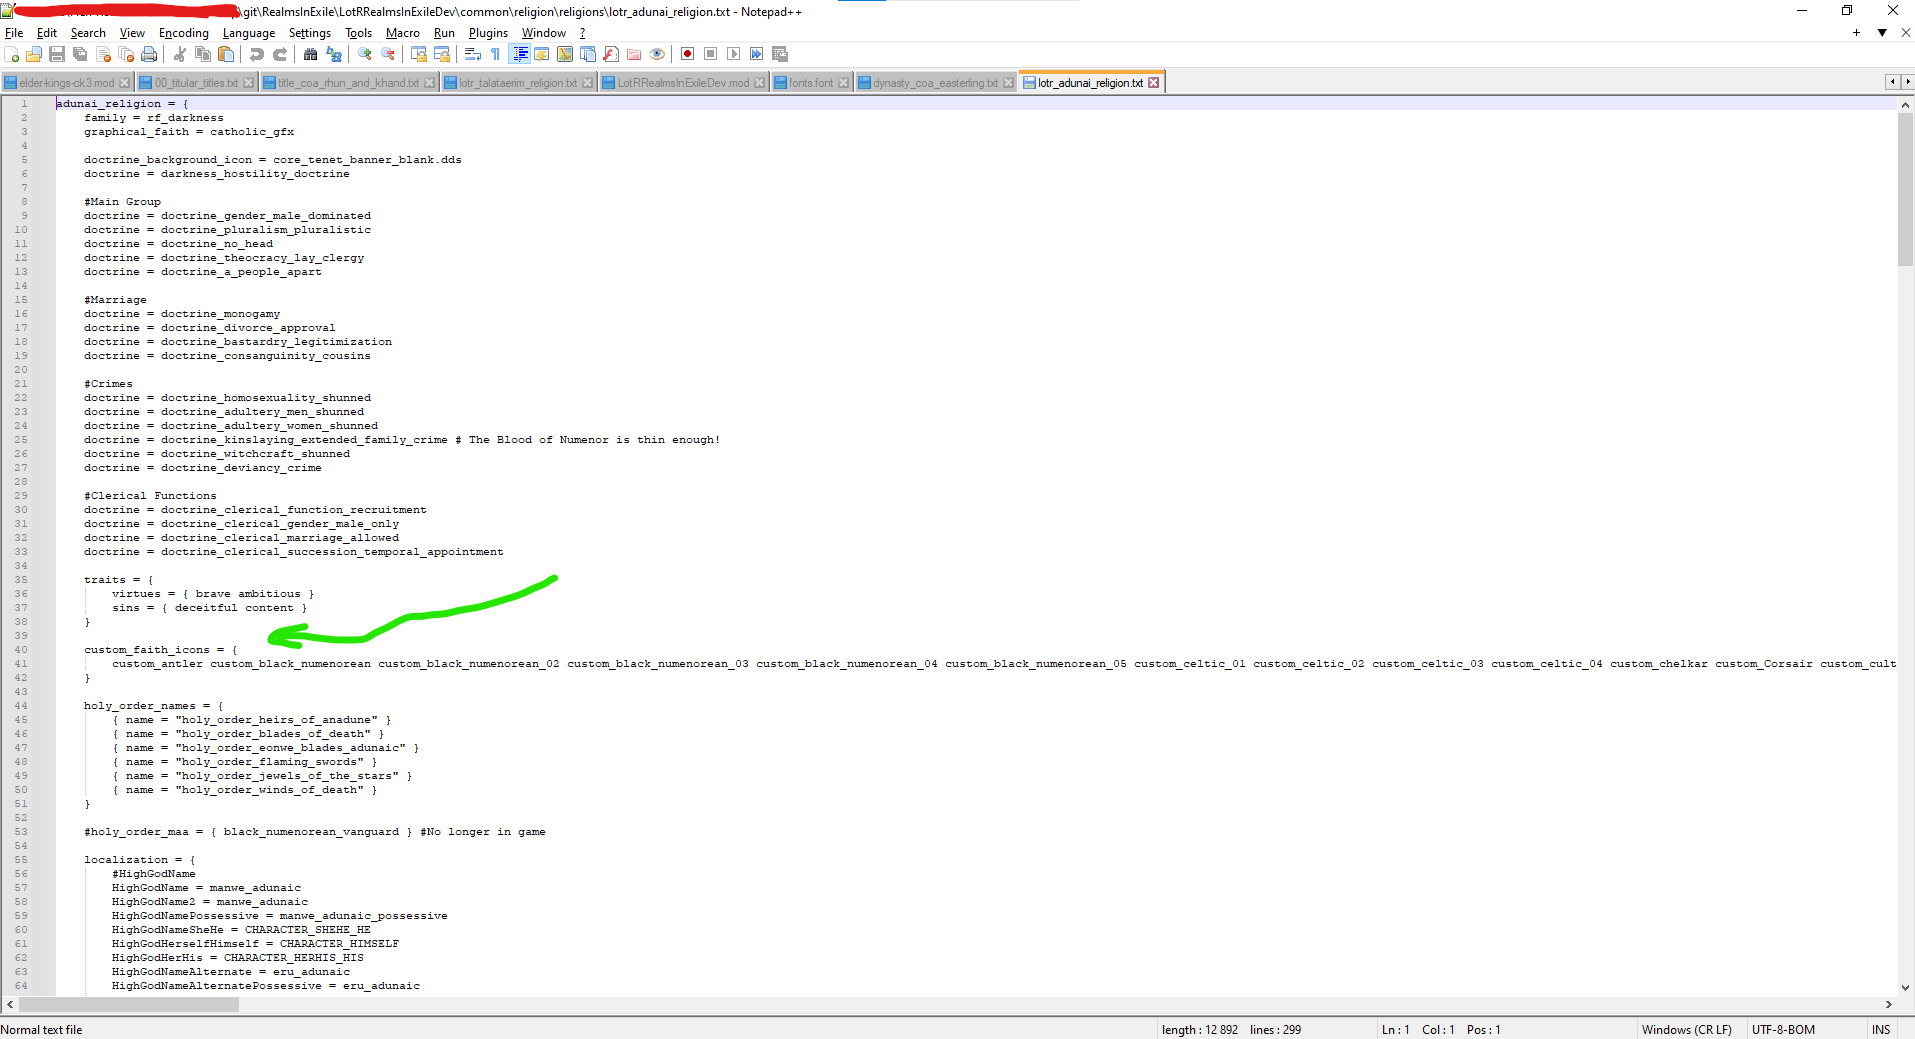Open Replace dialog with the Replace icon

(334, 54)
